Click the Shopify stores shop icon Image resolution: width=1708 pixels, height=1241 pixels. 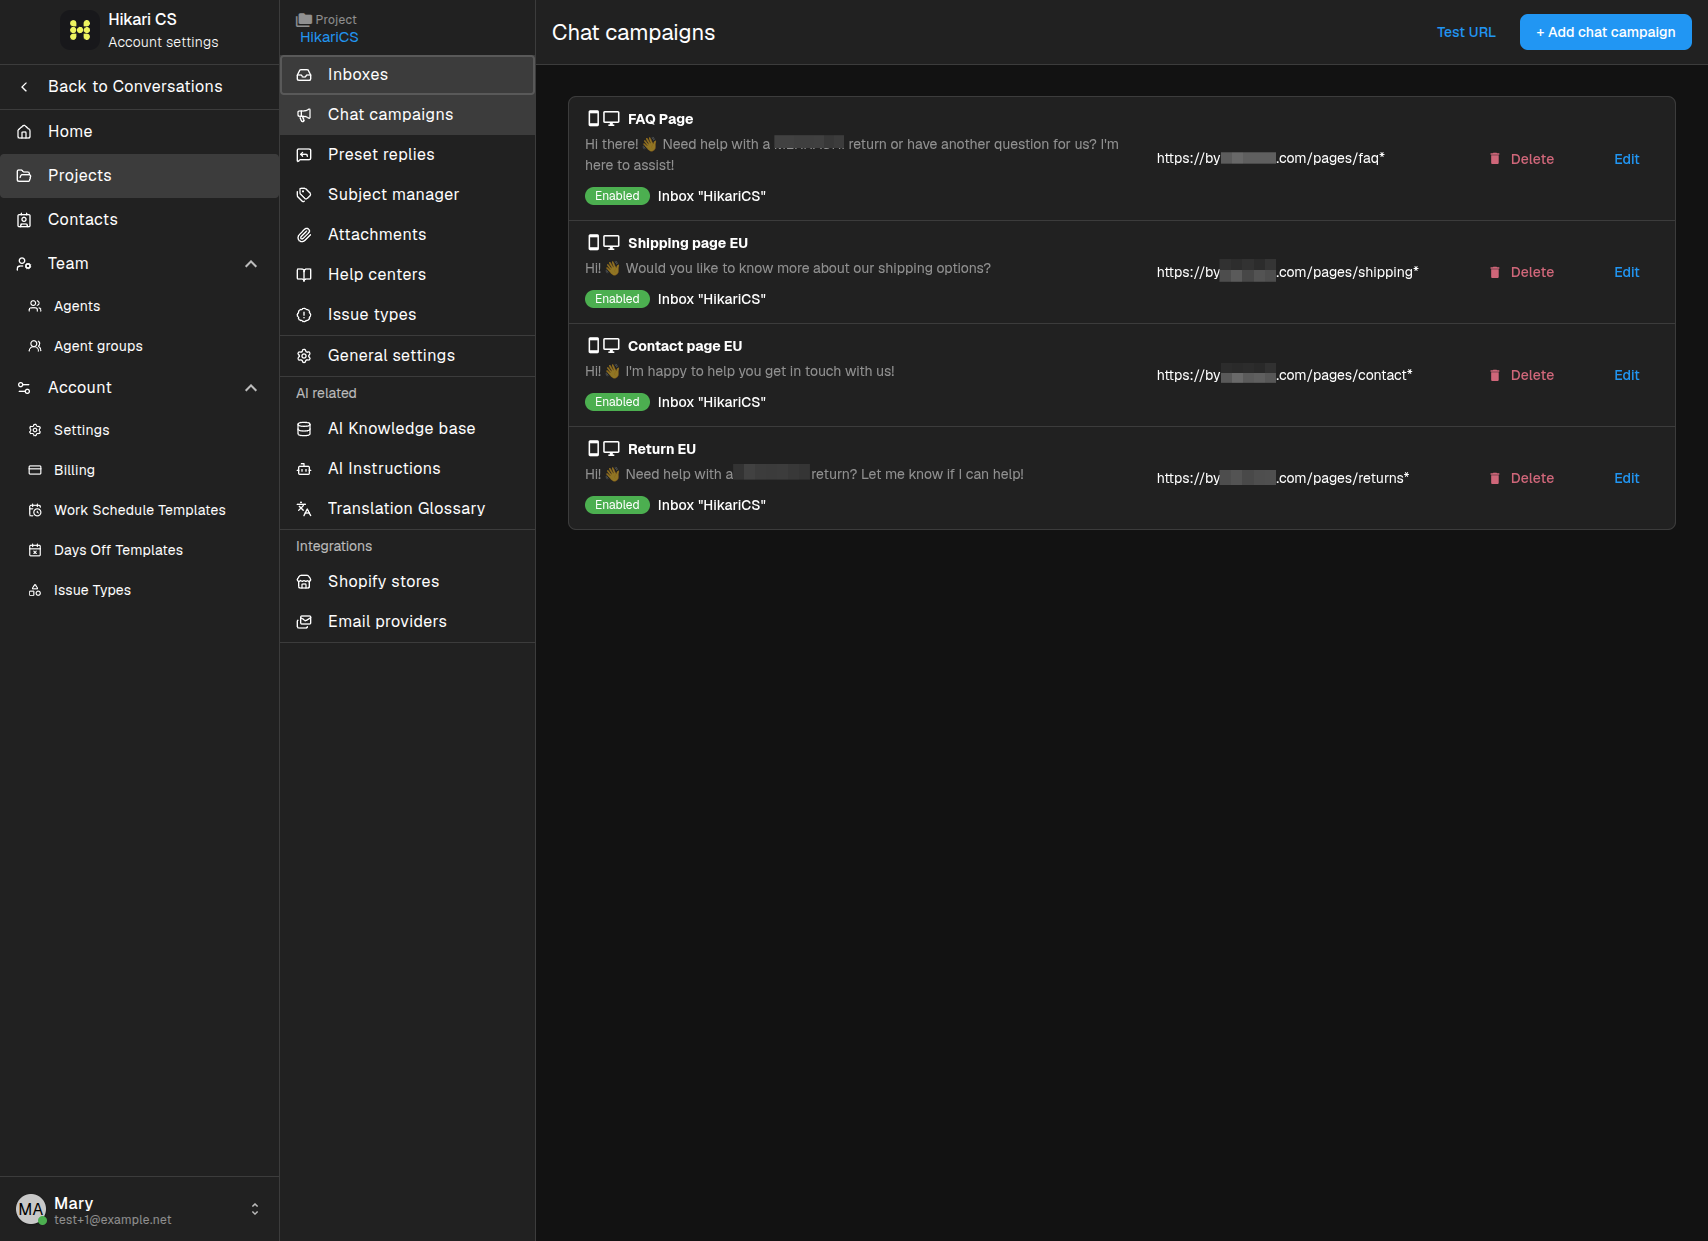tap(304, 582)
